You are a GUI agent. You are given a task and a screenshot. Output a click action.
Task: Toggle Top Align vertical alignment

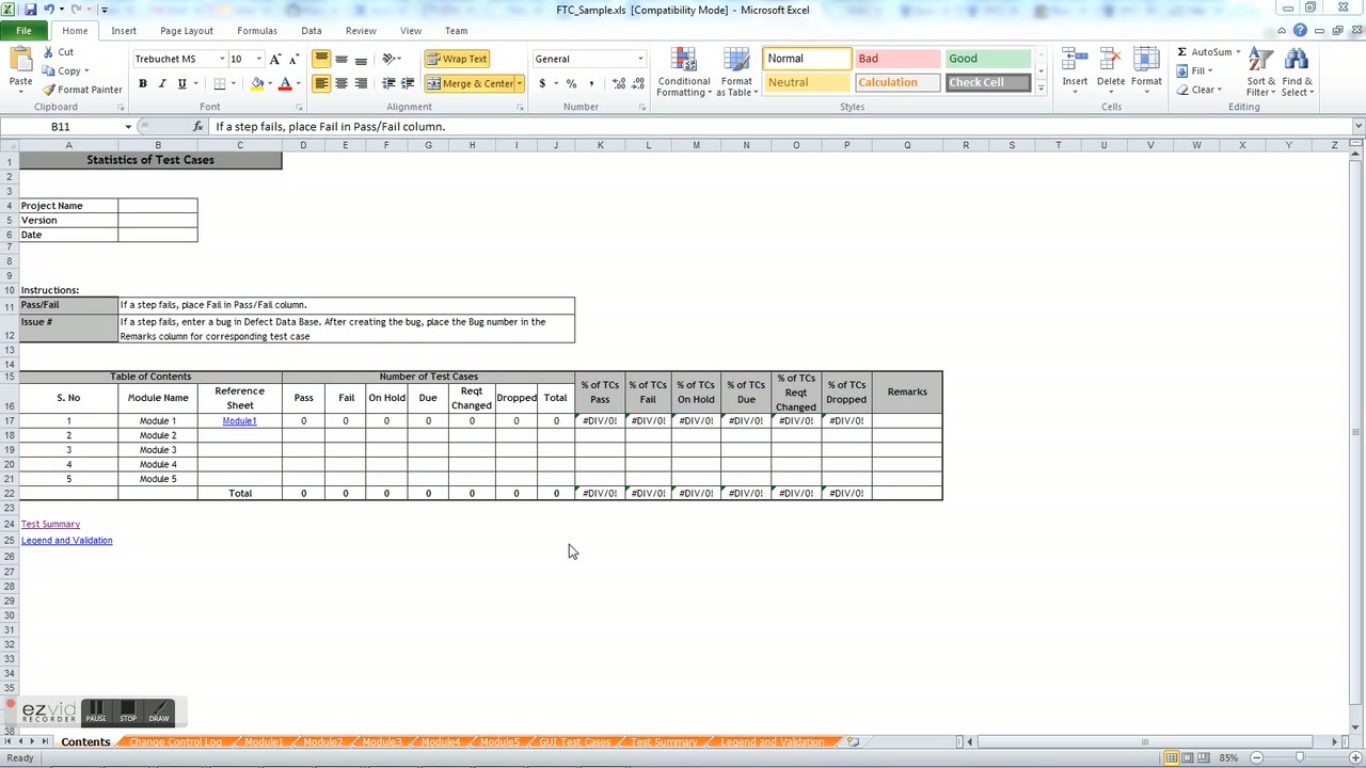(x=322, y=59)
